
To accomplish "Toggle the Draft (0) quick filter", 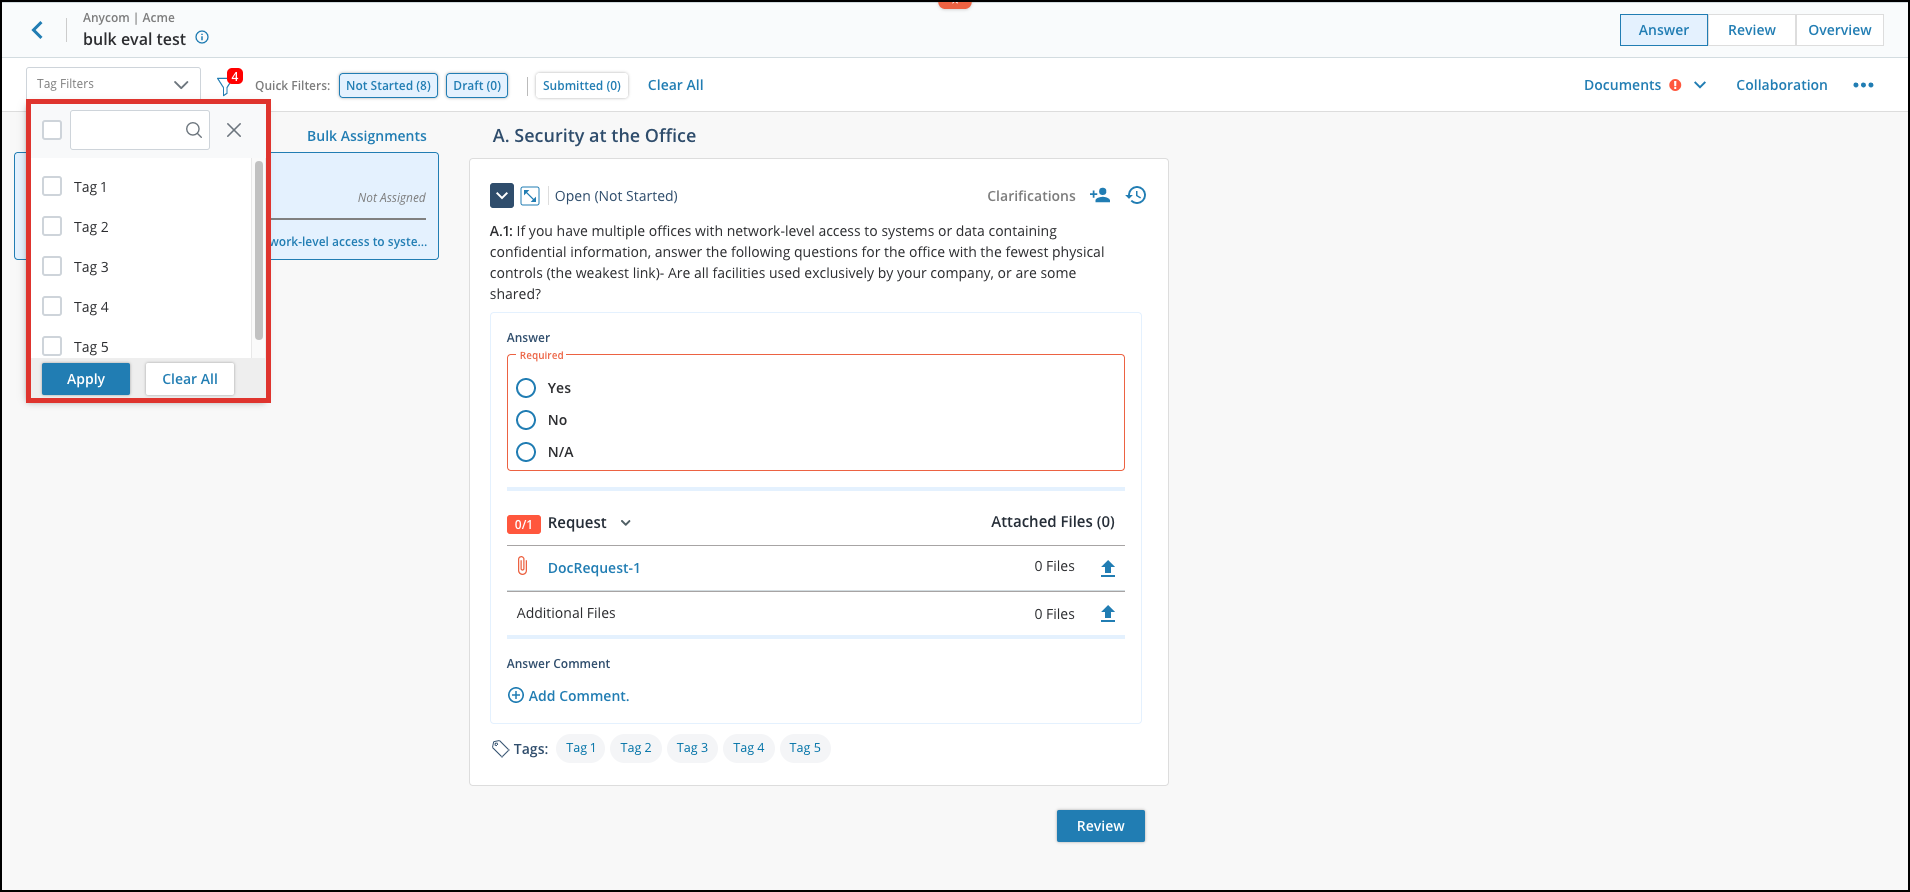I will pyautogui.click(x=477, y=86).
